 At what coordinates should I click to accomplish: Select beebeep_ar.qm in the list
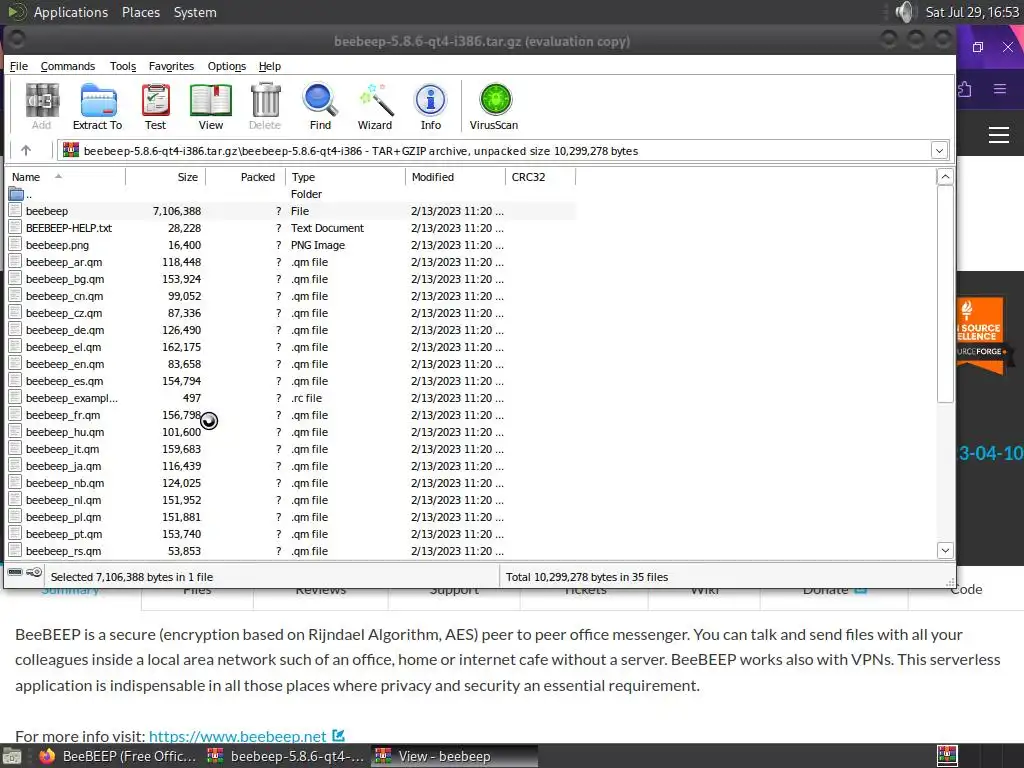click(291, 262)
